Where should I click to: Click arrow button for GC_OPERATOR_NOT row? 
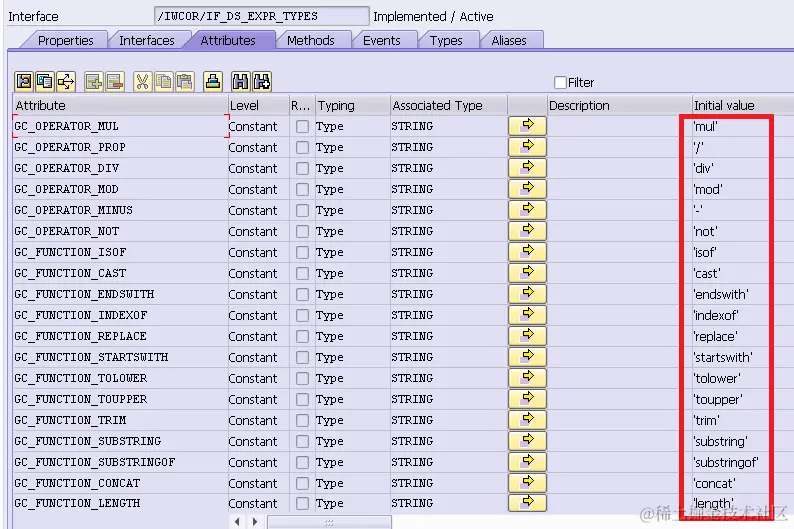click(528, 231)
